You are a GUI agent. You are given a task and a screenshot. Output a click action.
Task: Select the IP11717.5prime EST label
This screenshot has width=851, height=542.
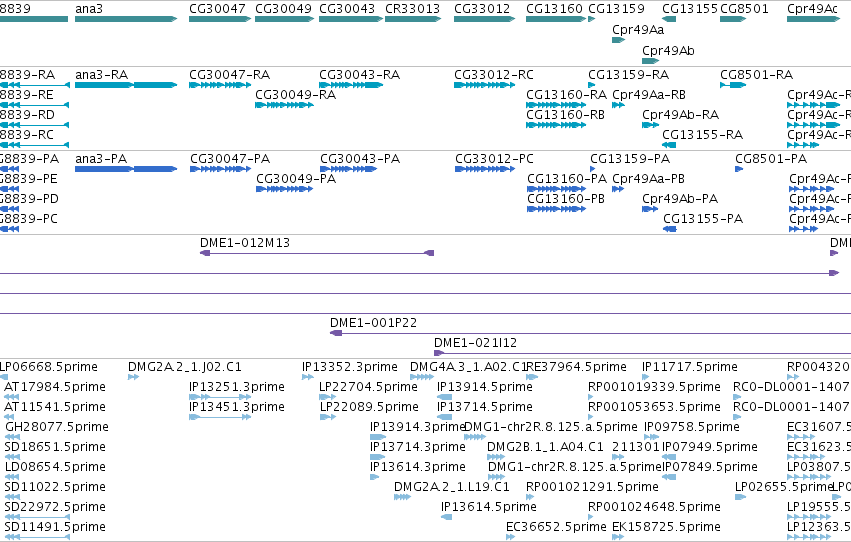pos(689,367)
